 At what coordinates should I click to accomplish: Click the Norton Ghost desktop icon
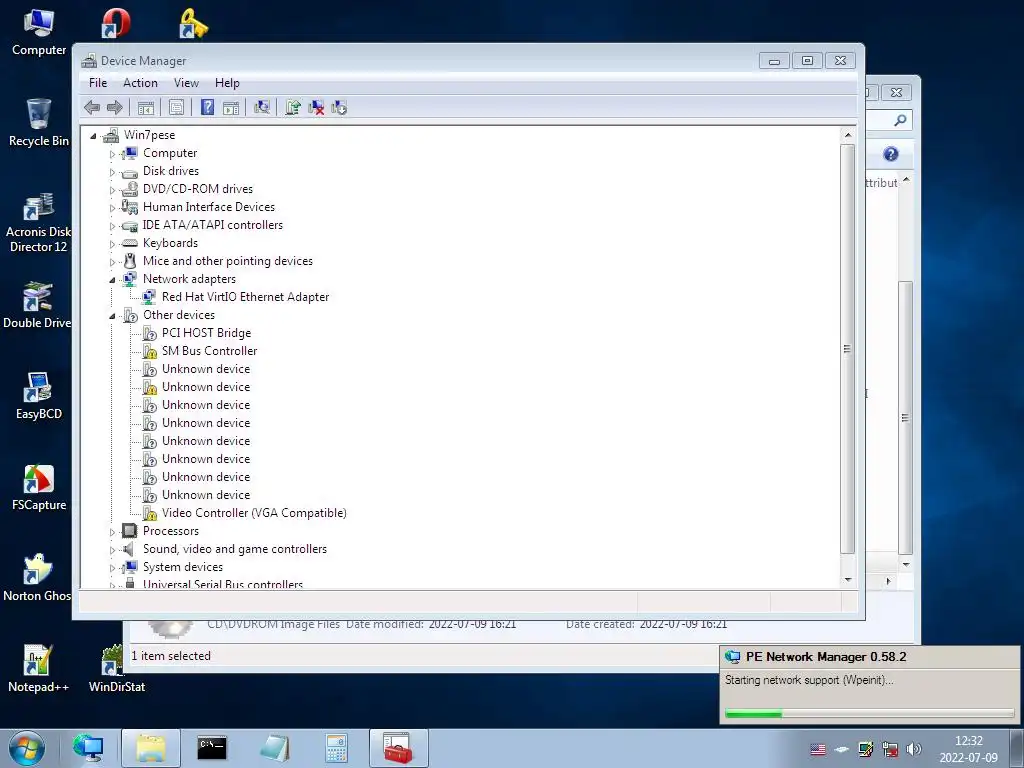(x=37, y=578)
